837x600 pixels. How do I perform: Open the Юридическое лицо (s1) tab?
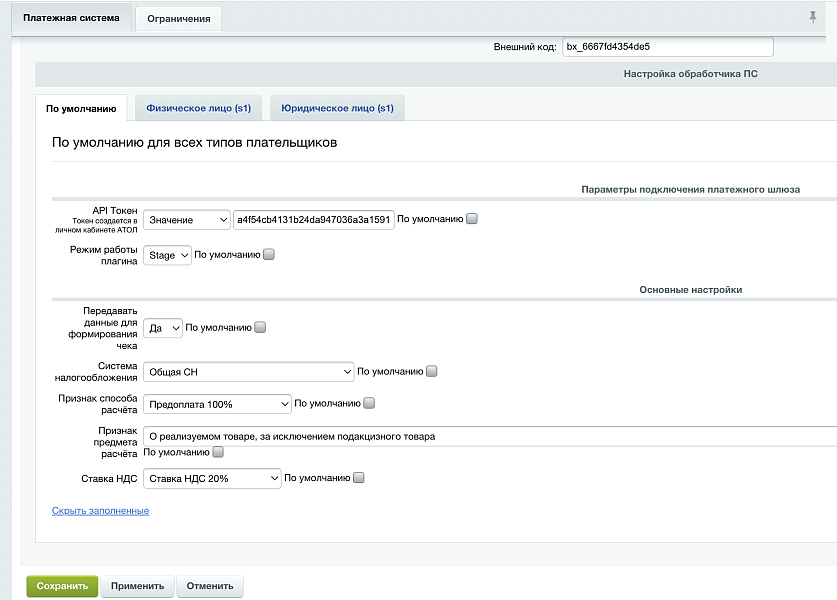[337, 108]
